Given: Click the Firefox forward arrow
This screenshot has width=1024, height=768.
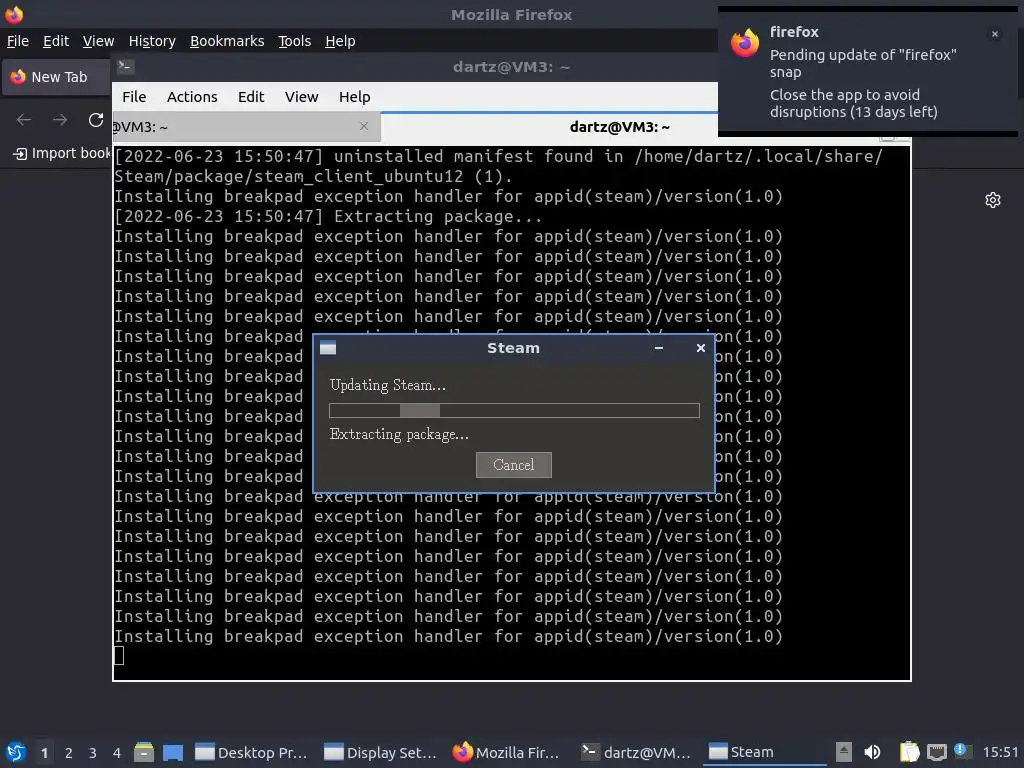Looking at the screenshot, I should click(60, 120).
